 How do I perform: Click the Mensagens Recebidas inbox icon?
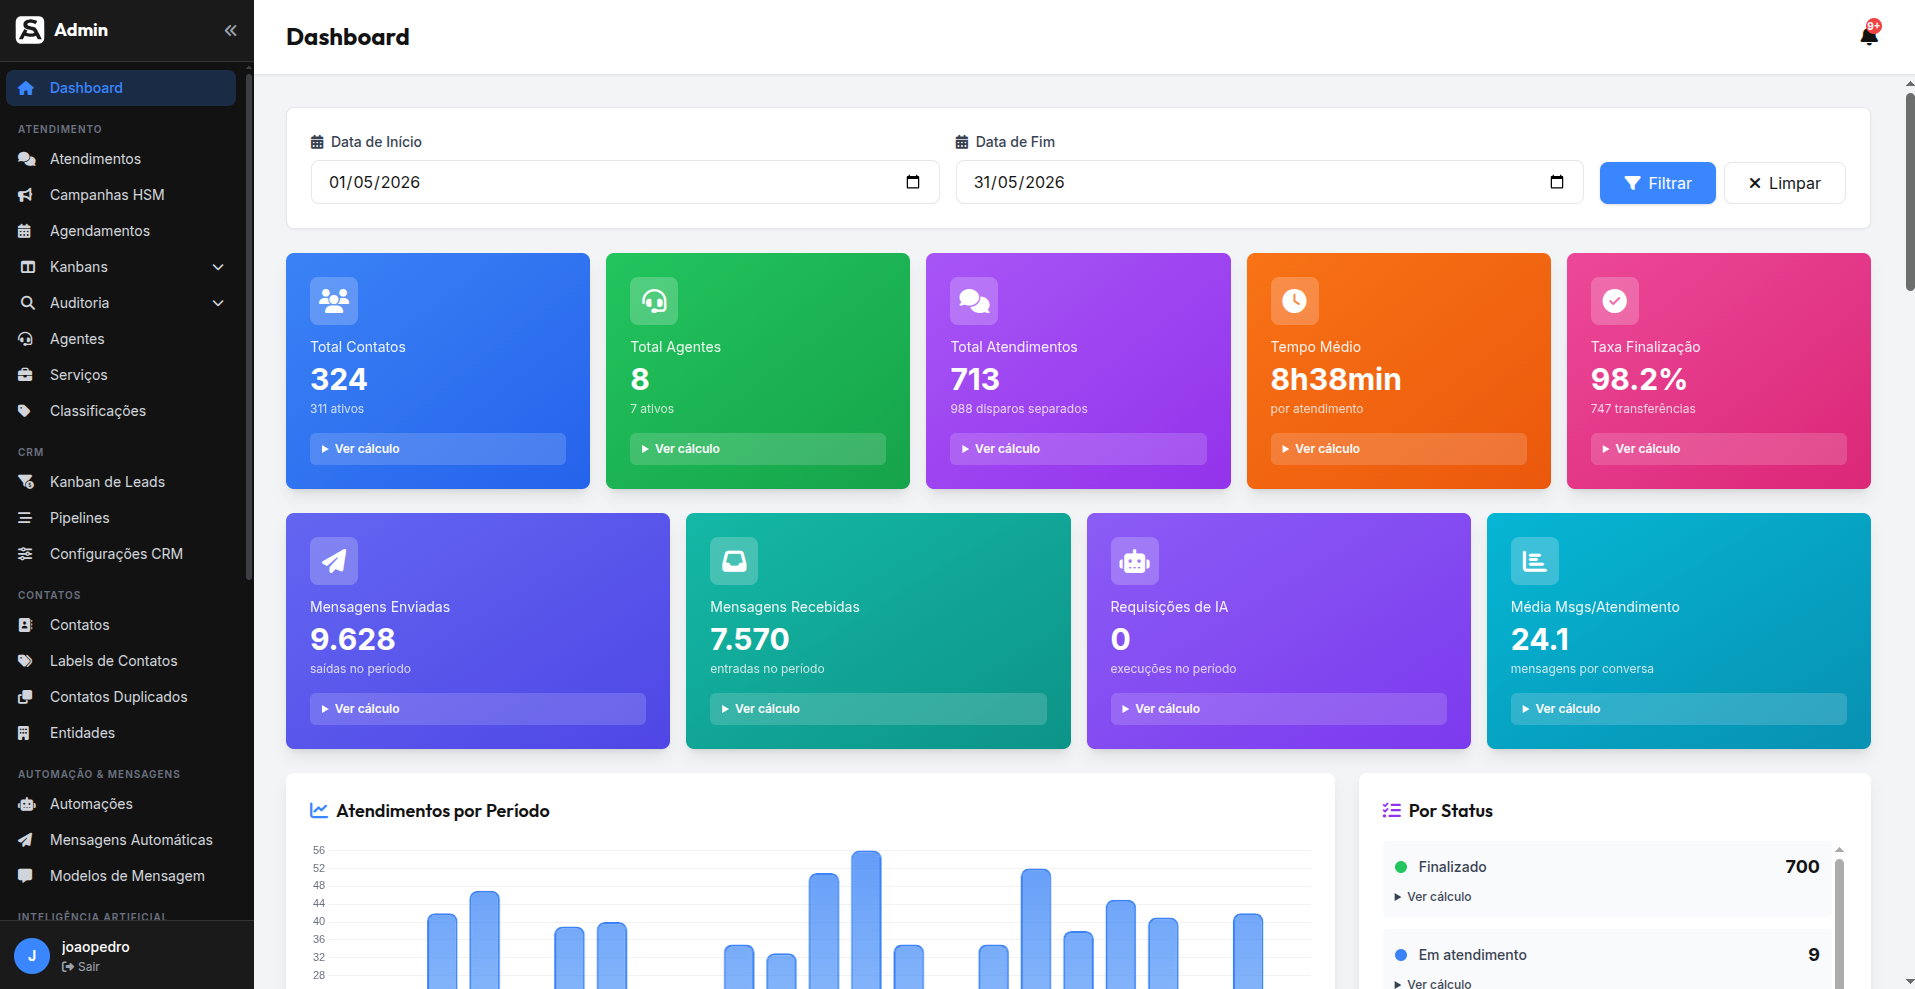click(x=734, y=561)
